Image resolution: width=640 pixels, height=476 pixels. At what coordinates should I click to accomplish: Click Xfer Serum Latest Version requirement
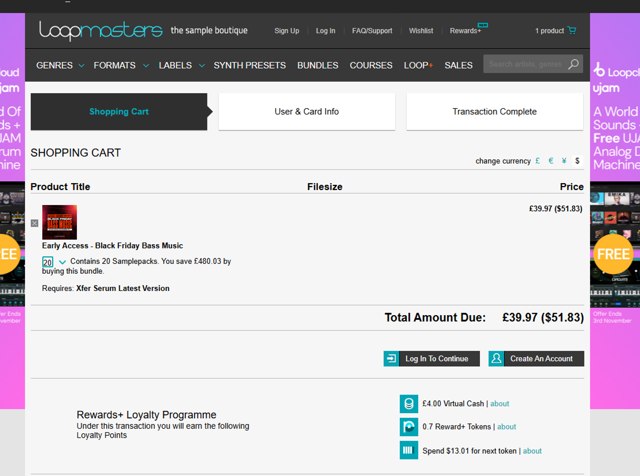coord(123,288)
